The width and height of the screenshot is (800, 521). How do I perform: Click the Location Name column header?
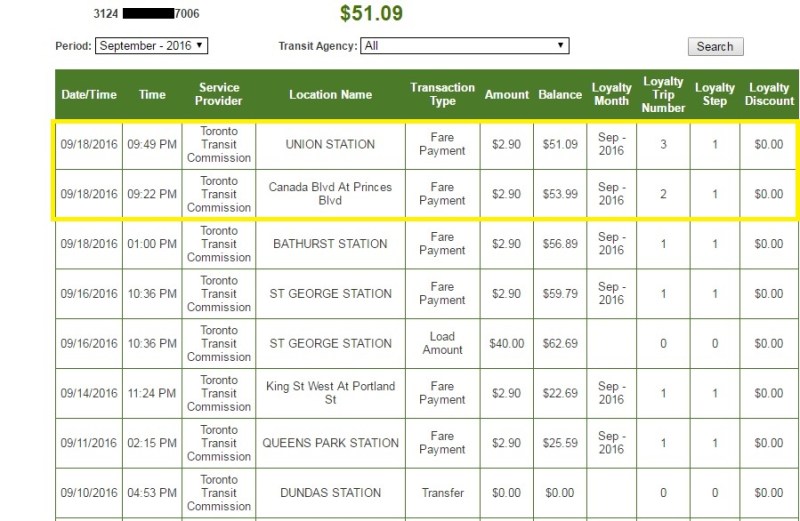(x=330, y=95)
